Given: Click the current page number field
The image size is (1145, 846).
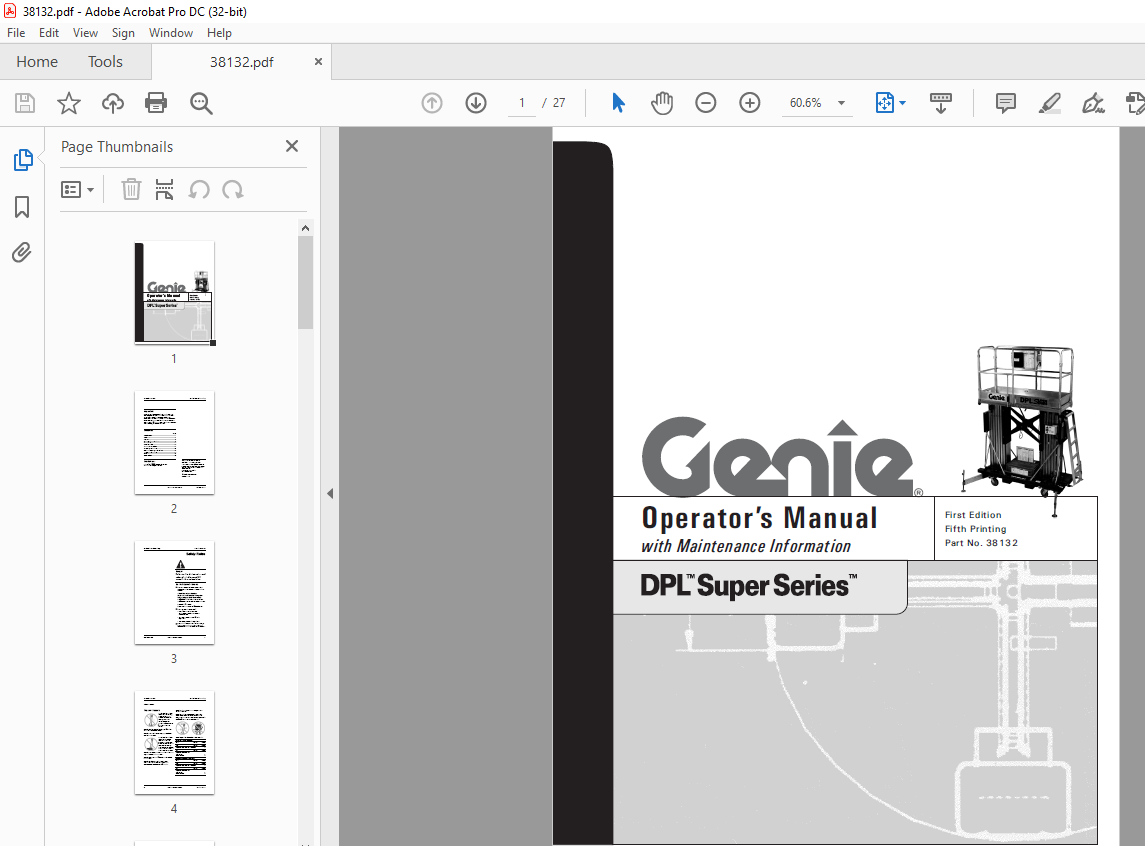Looking at the screenshot, I should (x=521, y=103).
